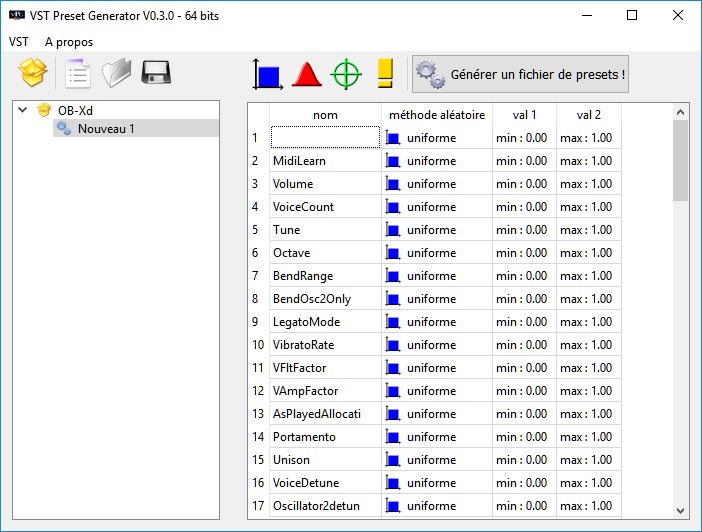Click the uniforme method icon in VibratoRate row
The height and width of the screenshot is (532, 702).
coord(393,345)
